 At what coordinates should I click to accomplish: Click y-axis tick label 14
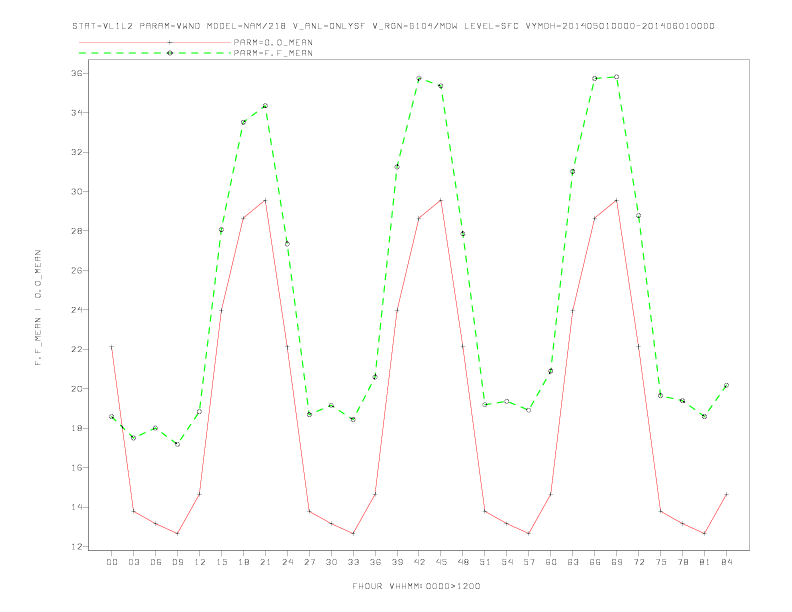point(77,507)
